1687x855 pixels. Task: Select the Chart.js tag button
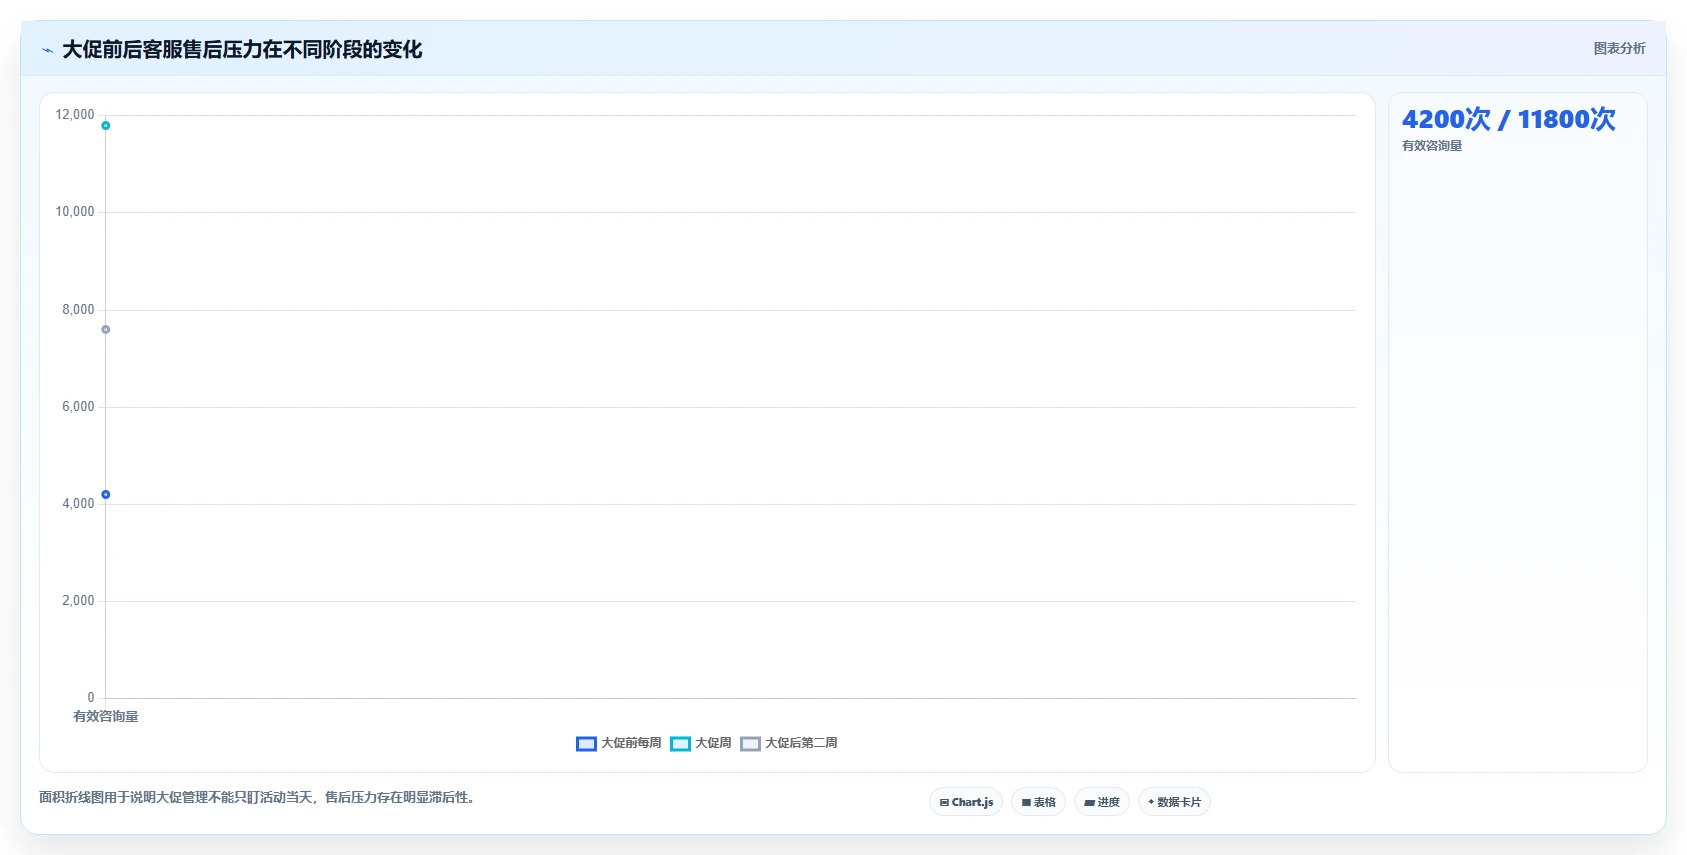[966, 802]
